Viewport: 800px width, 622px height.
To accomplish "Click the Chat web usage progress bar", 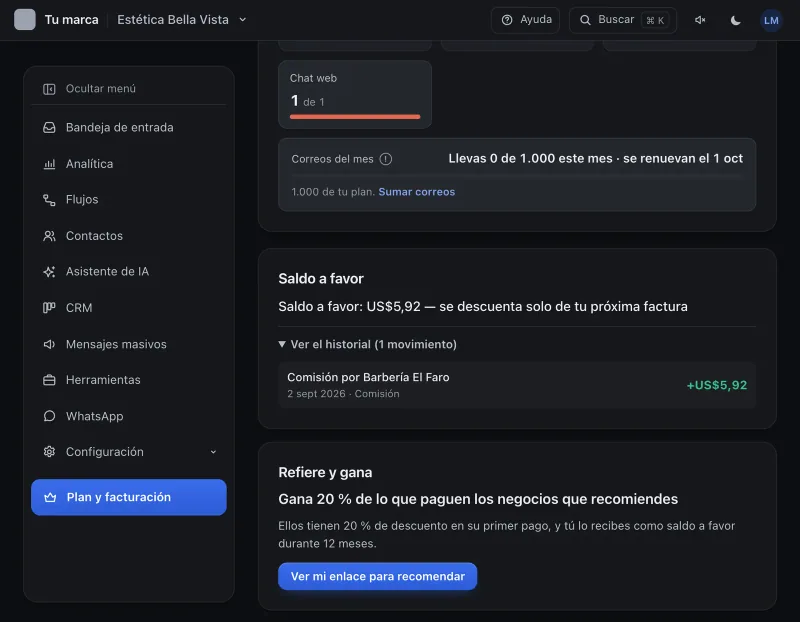I will [355, 117].
